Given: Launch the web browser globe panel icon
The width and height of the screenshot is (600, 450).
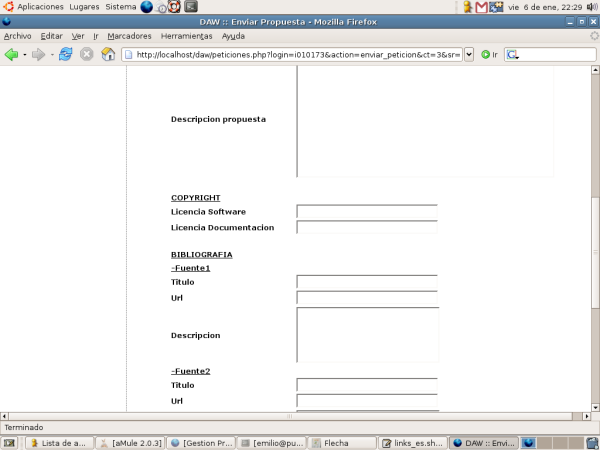Looking at the screenshot, I should pos(147,7).
